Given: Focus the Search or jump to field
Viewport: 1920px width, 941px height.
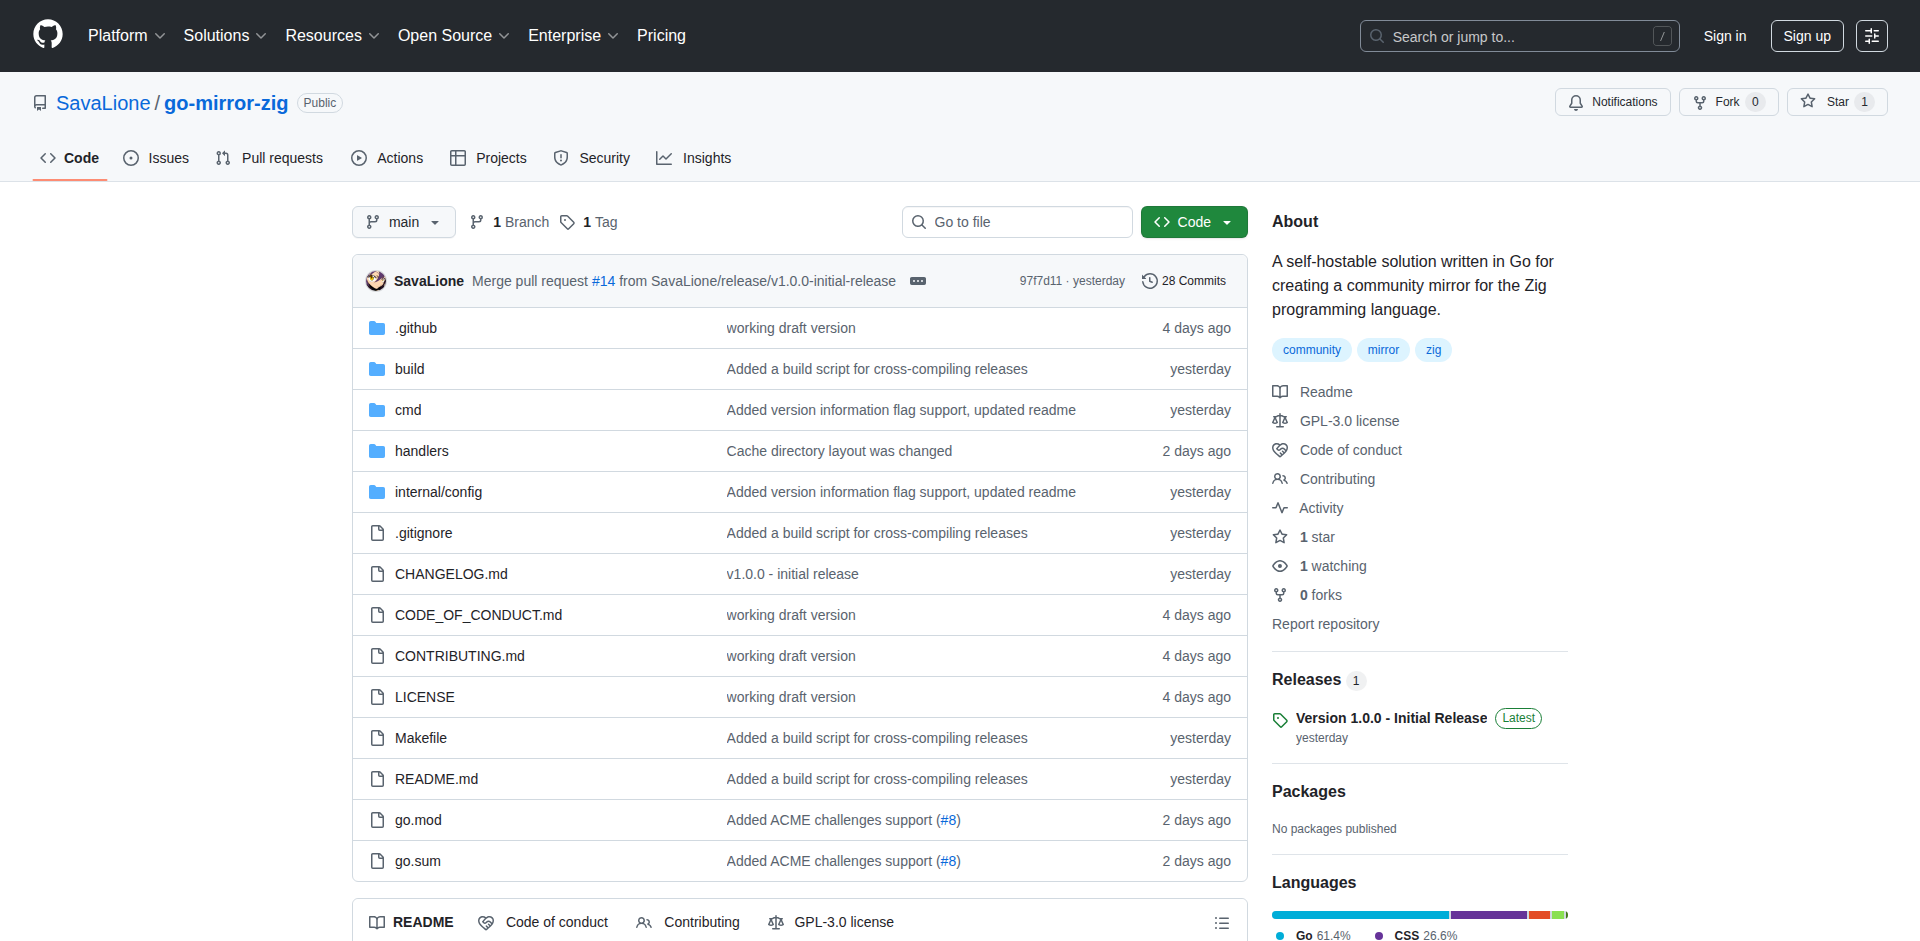Looking at the screenshot, I should (1519, 36).
